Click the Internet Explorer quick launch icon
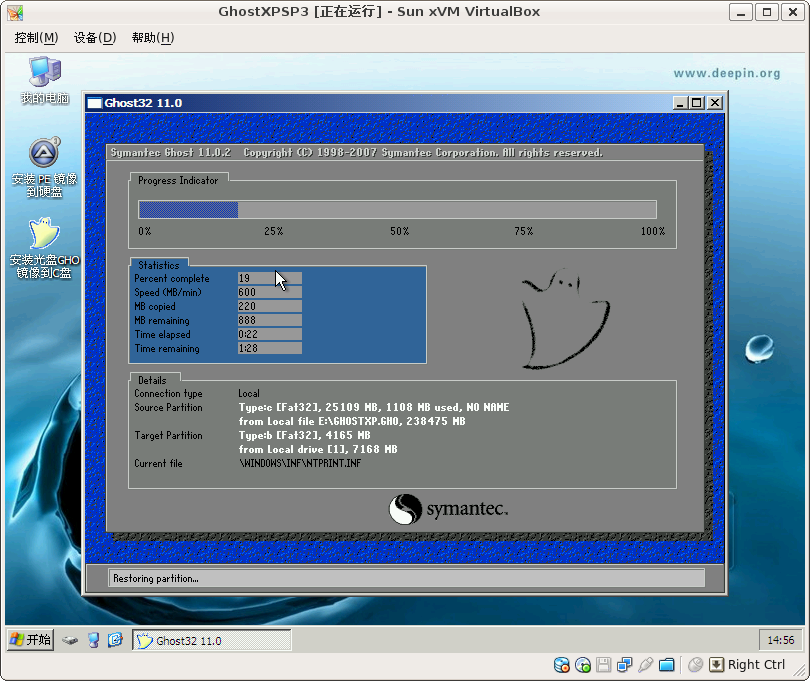Screen dimensions: 810x681 115,640
